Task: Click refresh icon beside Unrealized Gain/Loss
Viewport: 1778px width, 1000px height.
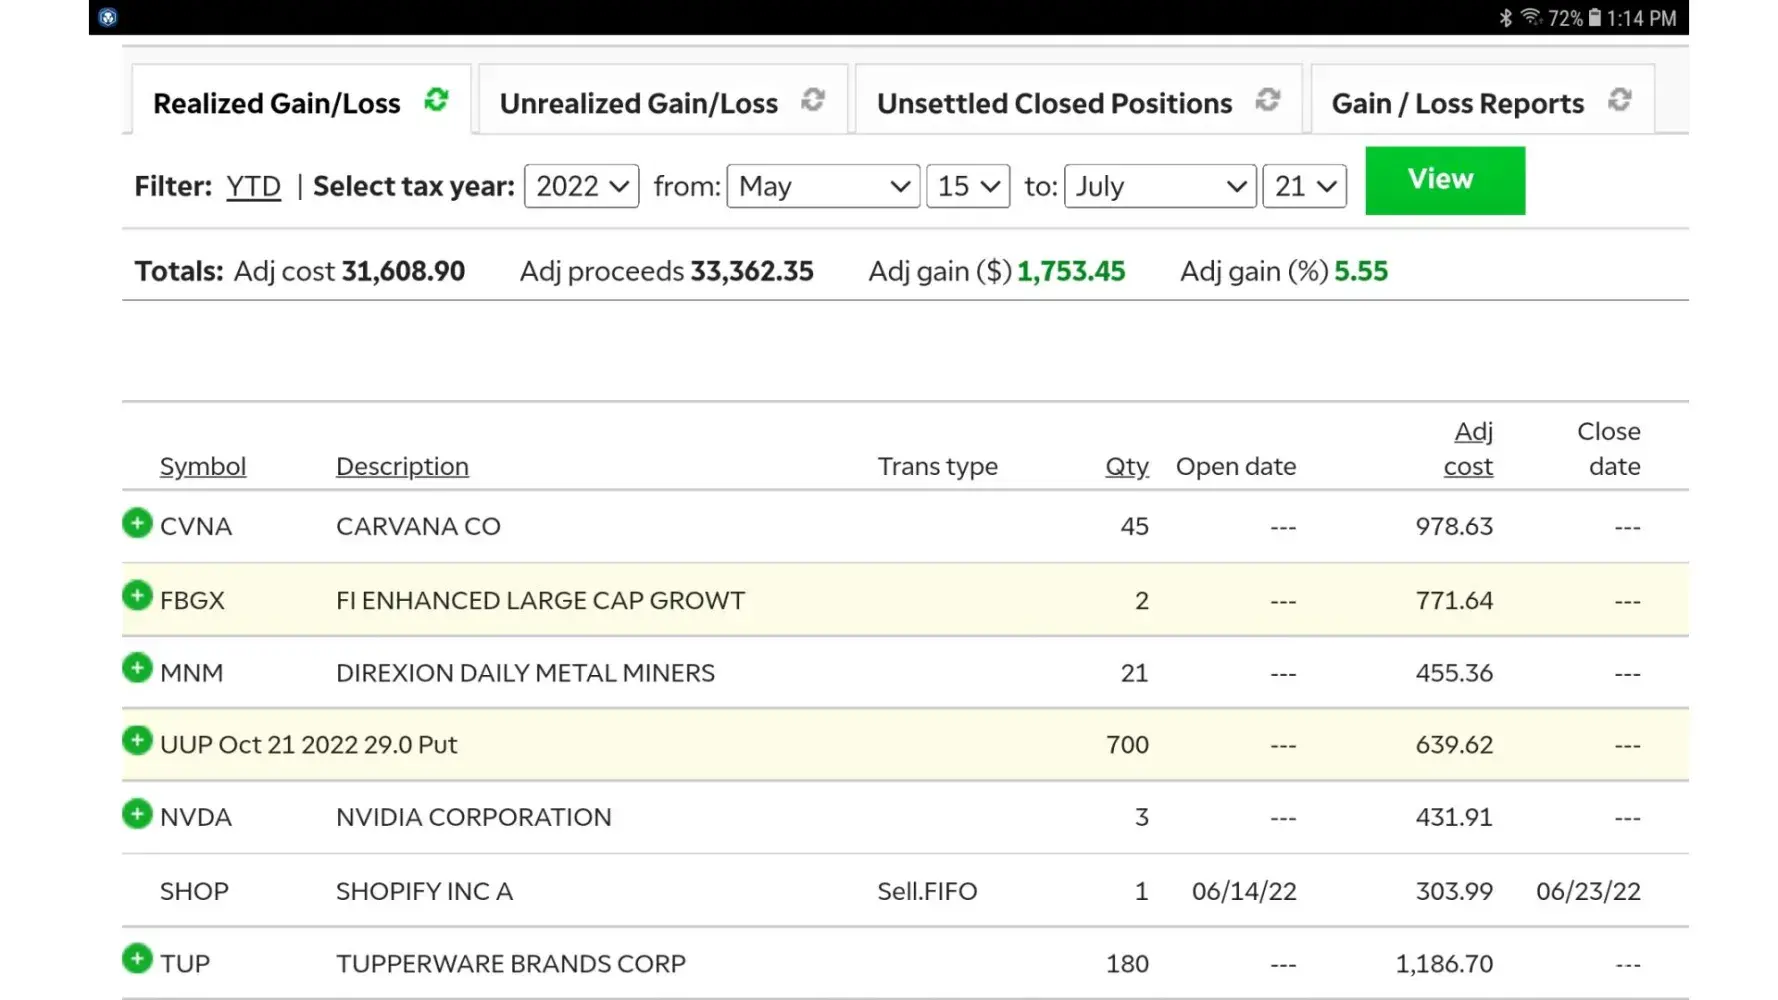Action: pyautogui.click(x=813, y=100)
